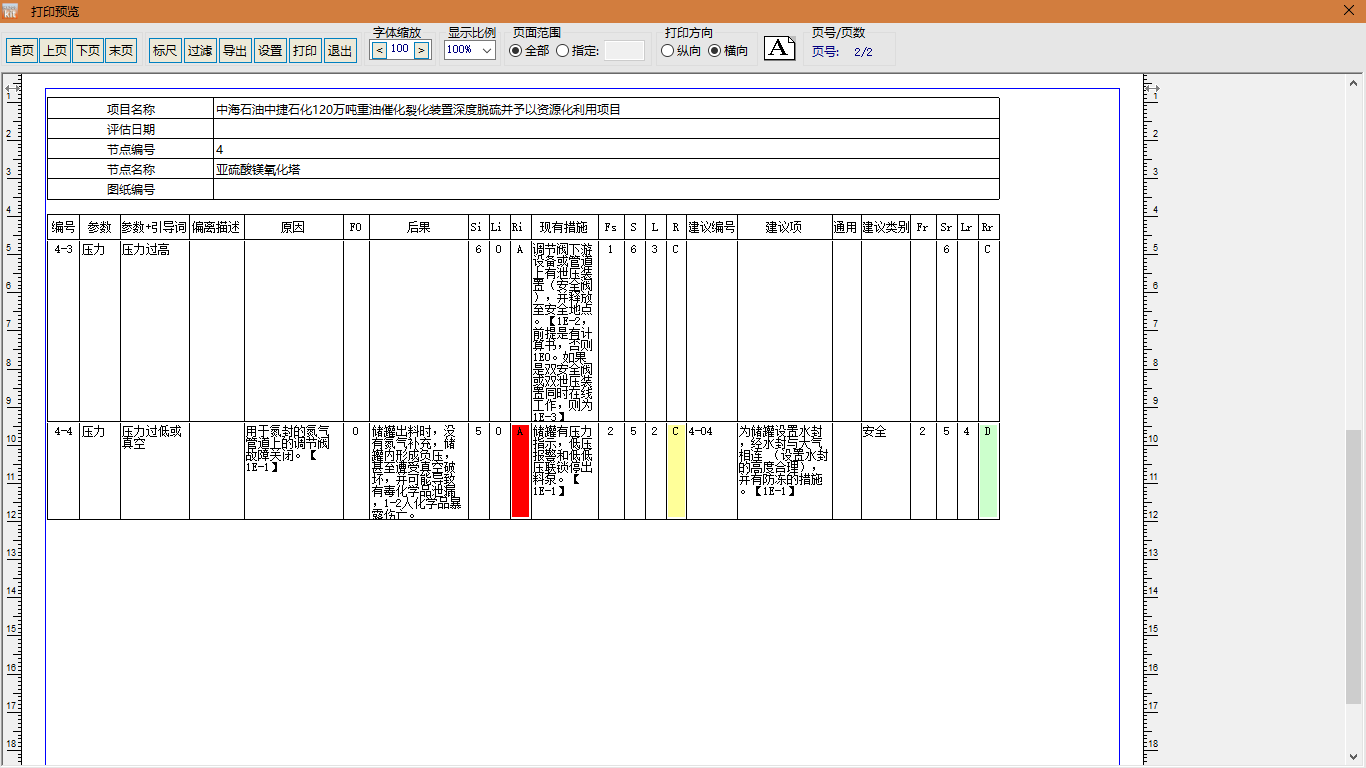Go to previous page with 上页 button
Viewport: 1366px width, 768px height.
point(55,50)
